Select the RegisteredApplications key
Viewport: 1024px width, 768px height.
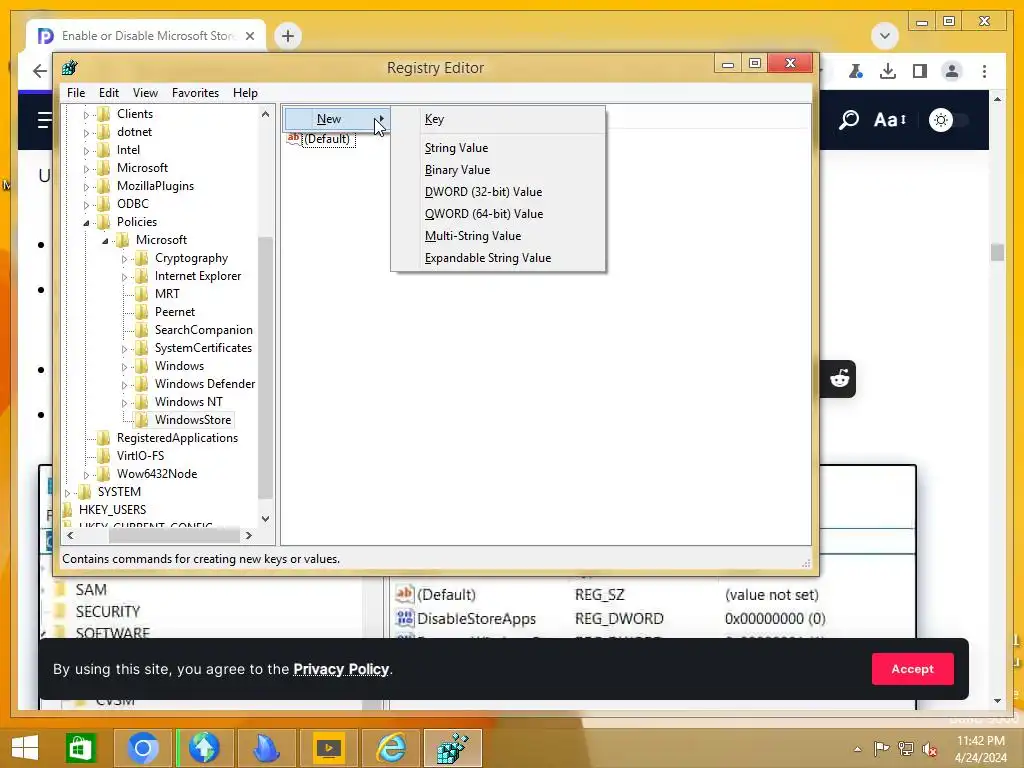177,438
